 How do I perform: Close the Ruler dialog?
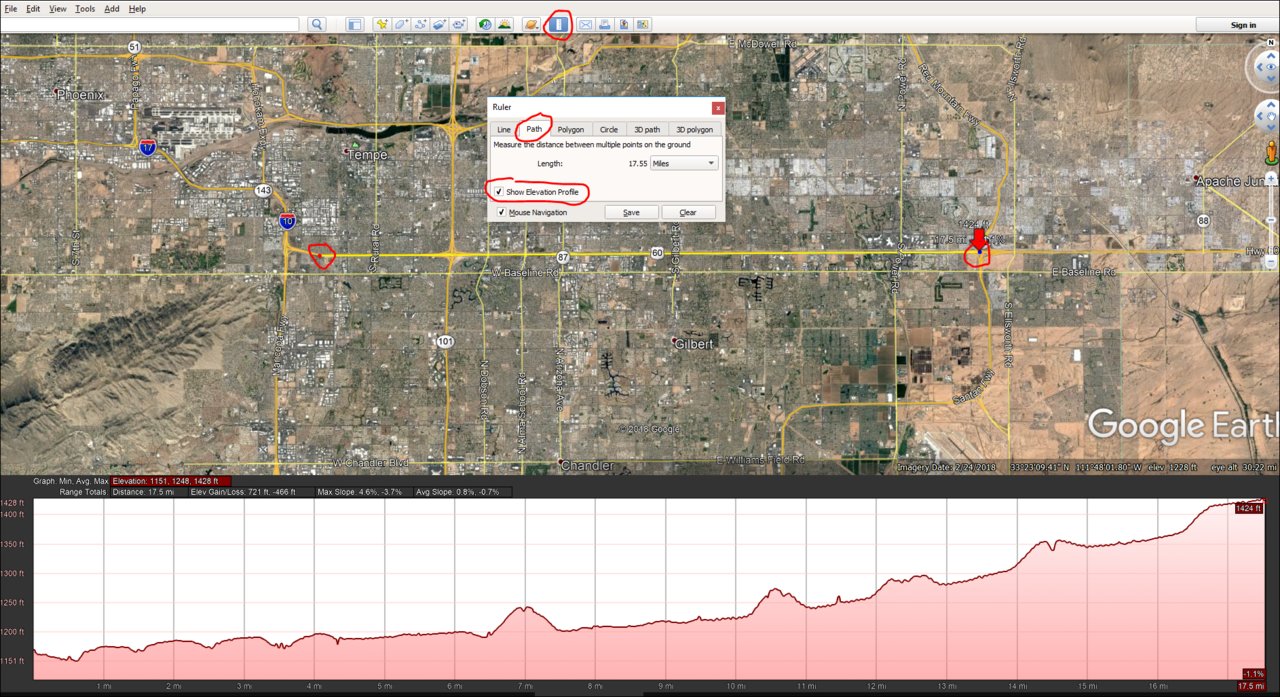coord(718,108)
